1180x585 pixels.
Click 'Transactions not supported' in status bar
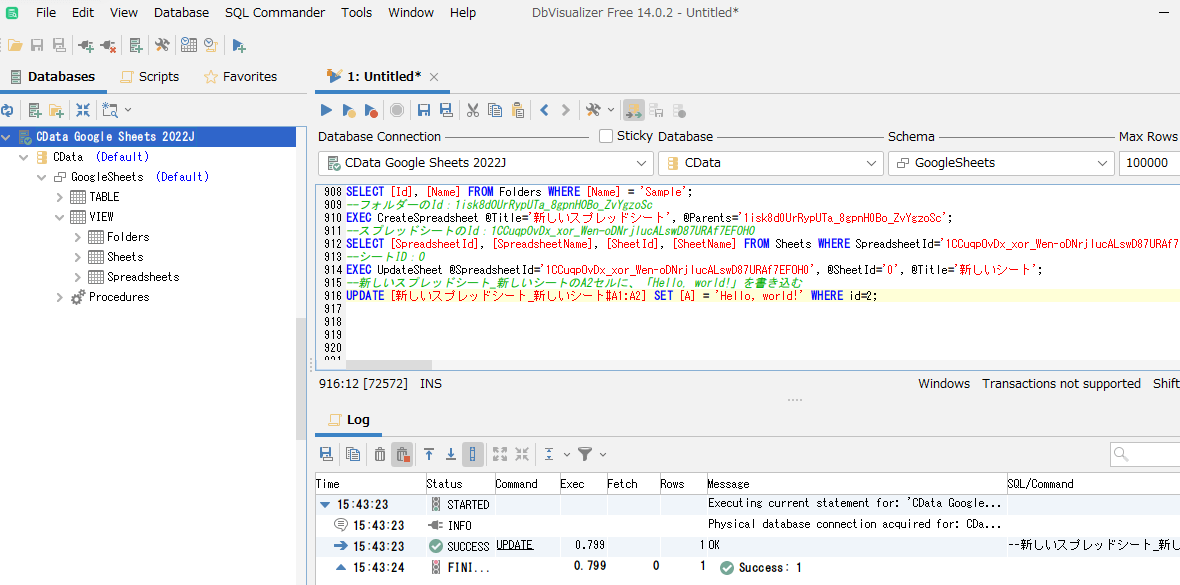coord(1061,384)
